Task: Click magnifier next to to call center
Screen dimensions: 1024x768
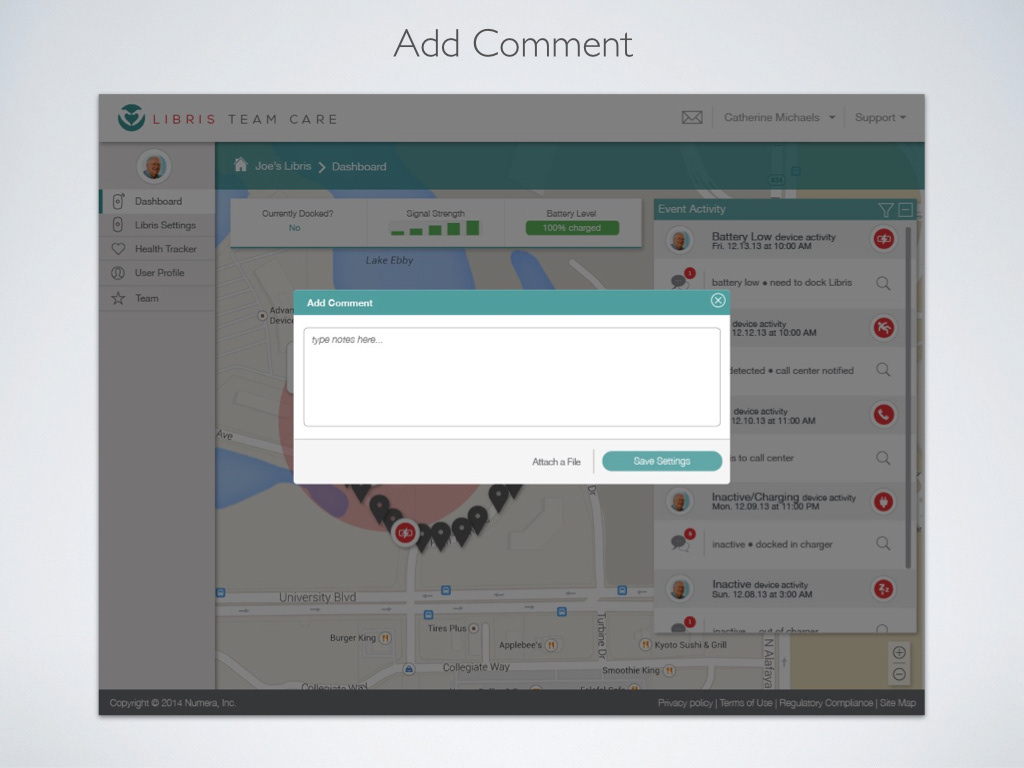Action: pos(883,458)
